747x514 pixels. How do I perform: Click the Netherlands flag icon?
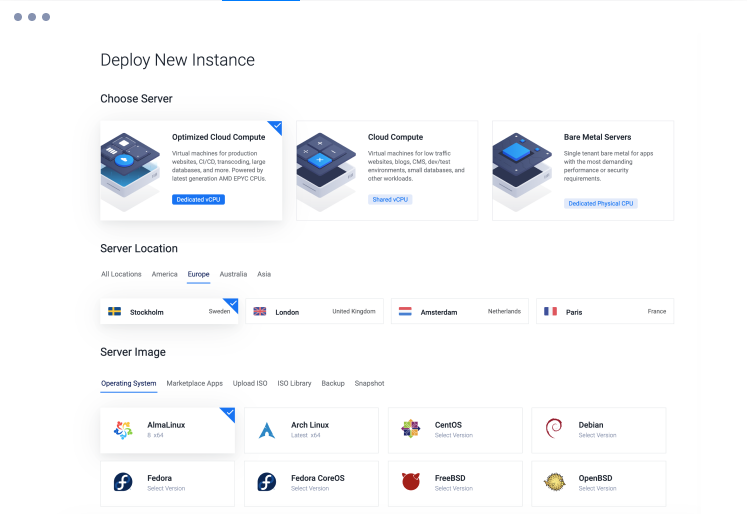(x=405, y=312)
